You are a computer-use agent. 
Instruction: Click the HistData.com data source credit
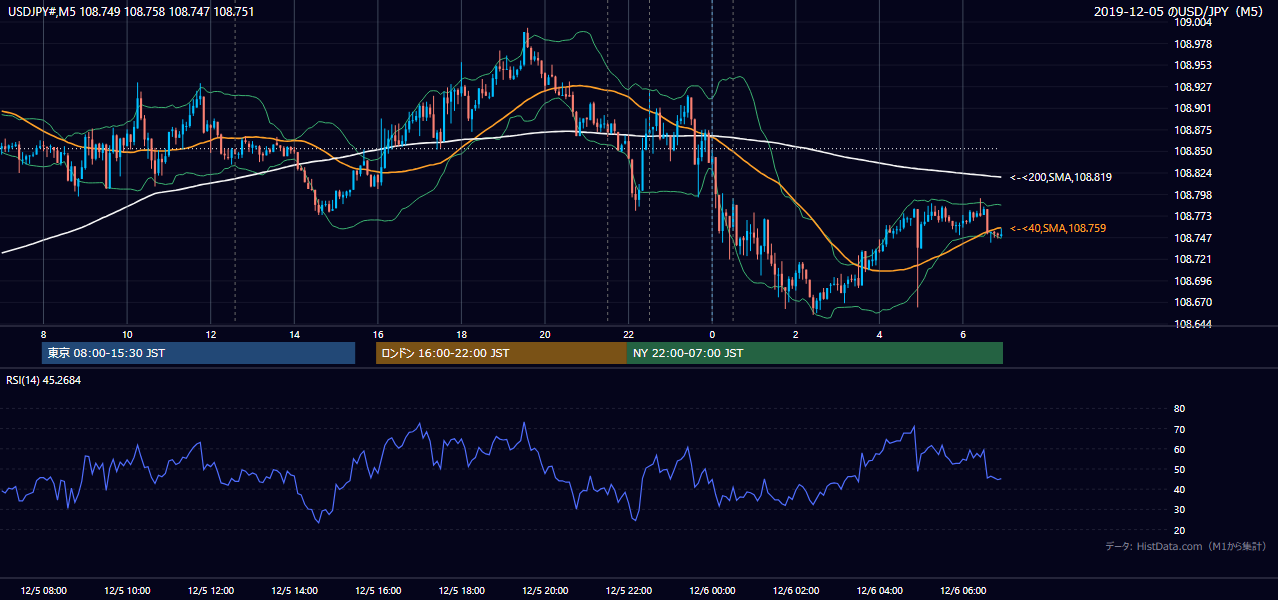coord(1186,546)
